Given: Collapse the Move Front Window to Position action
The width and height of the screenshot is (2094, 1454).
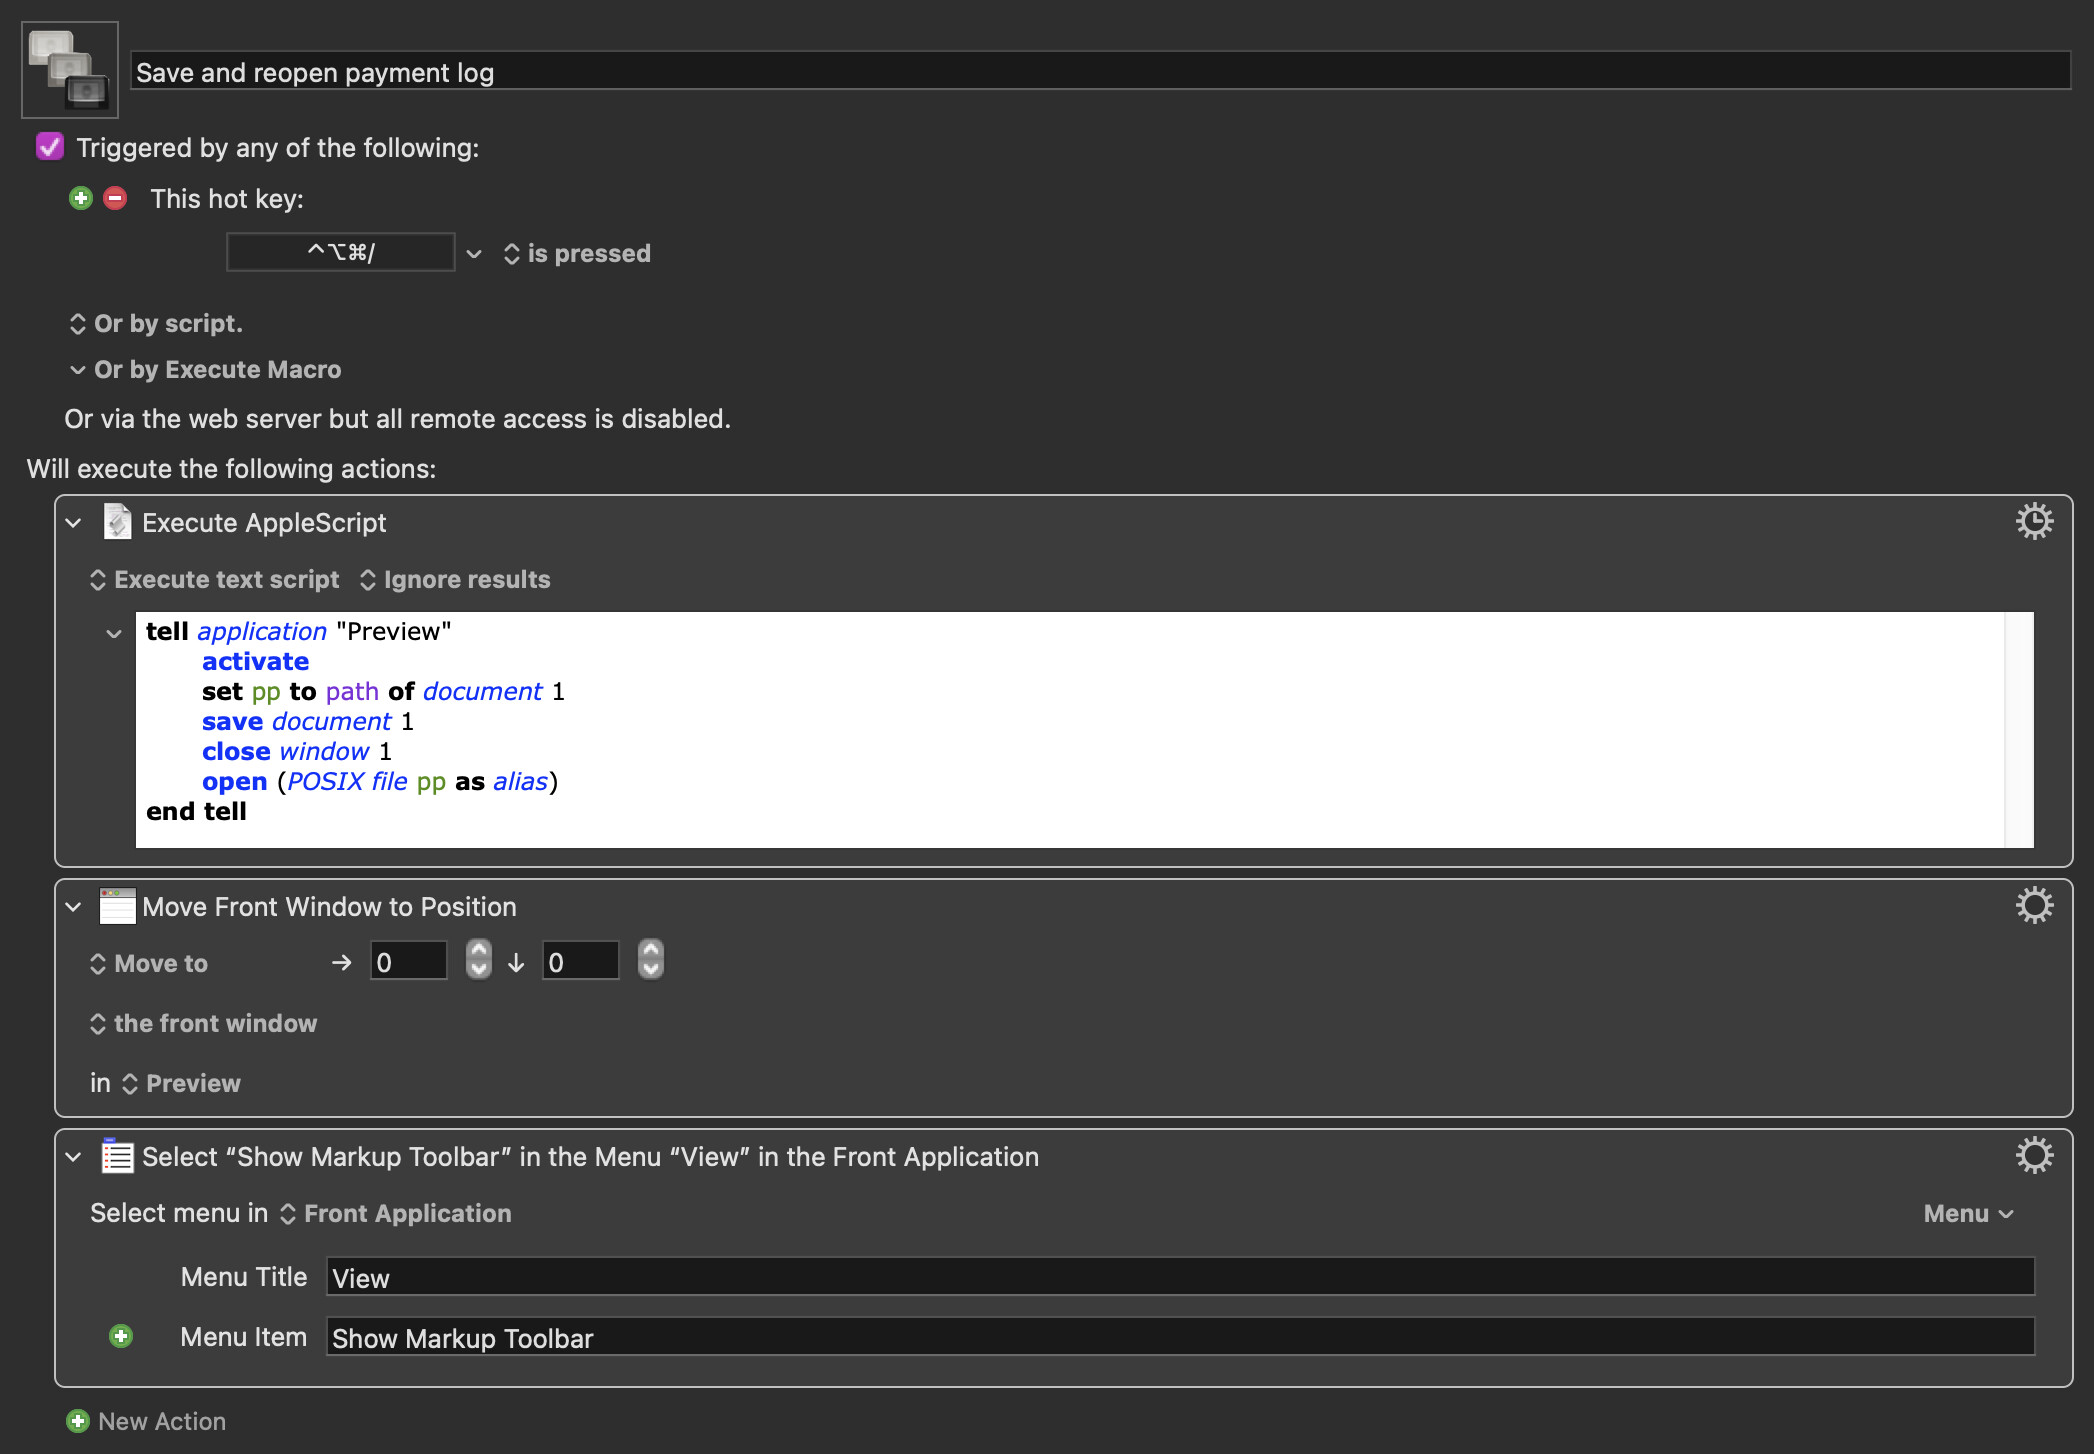Looking at the screenshot, I should 74,907.
